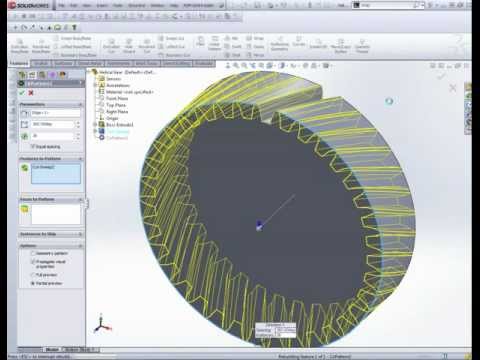
Task: Expand the Boss-Extrude1 tree node
Action: 95,125
